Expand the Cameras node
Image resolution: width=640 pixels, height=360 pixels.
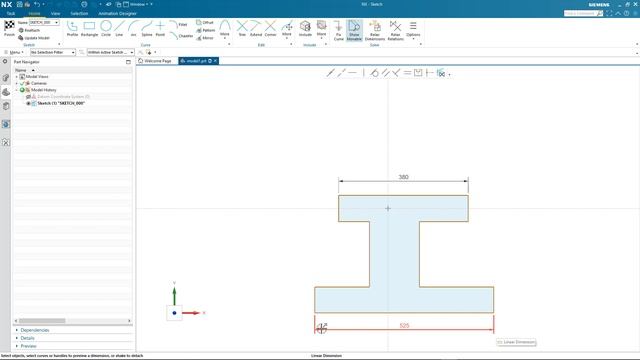[x=17, y=83]
